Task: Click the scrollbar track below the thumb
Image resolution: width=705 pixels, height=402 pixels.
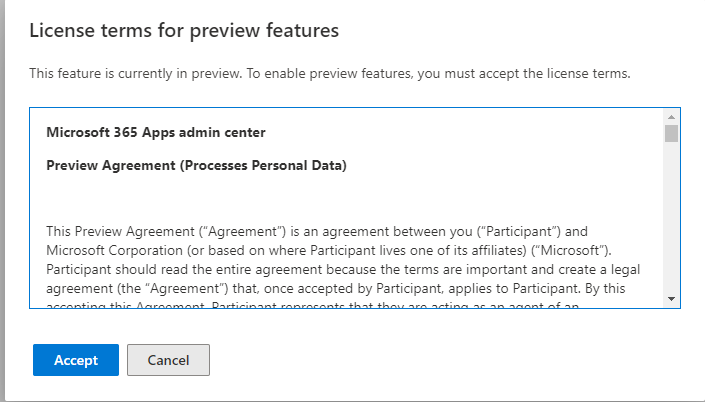Action: click(671, 220)
